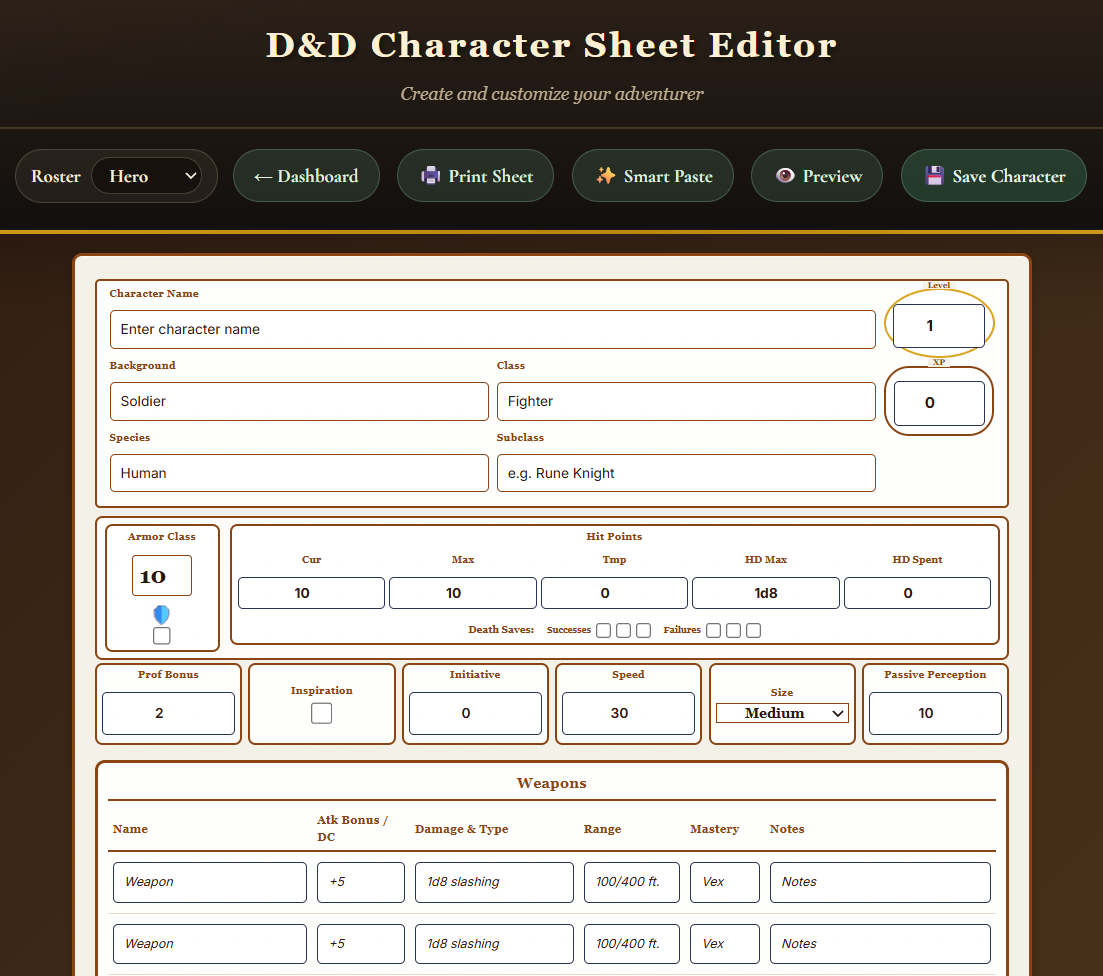The image size is (1103, 976).
Task: Focus the Subclass text field
Action: click(685, 473)
